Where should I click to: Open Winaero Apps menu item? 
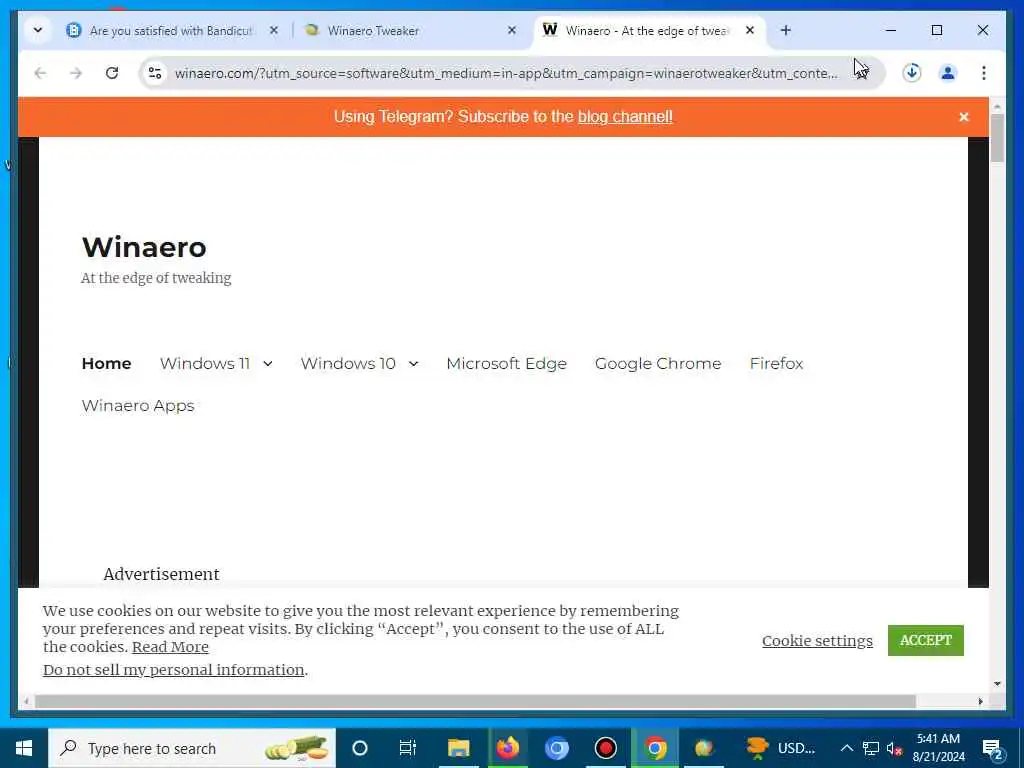tap(138, 406)
